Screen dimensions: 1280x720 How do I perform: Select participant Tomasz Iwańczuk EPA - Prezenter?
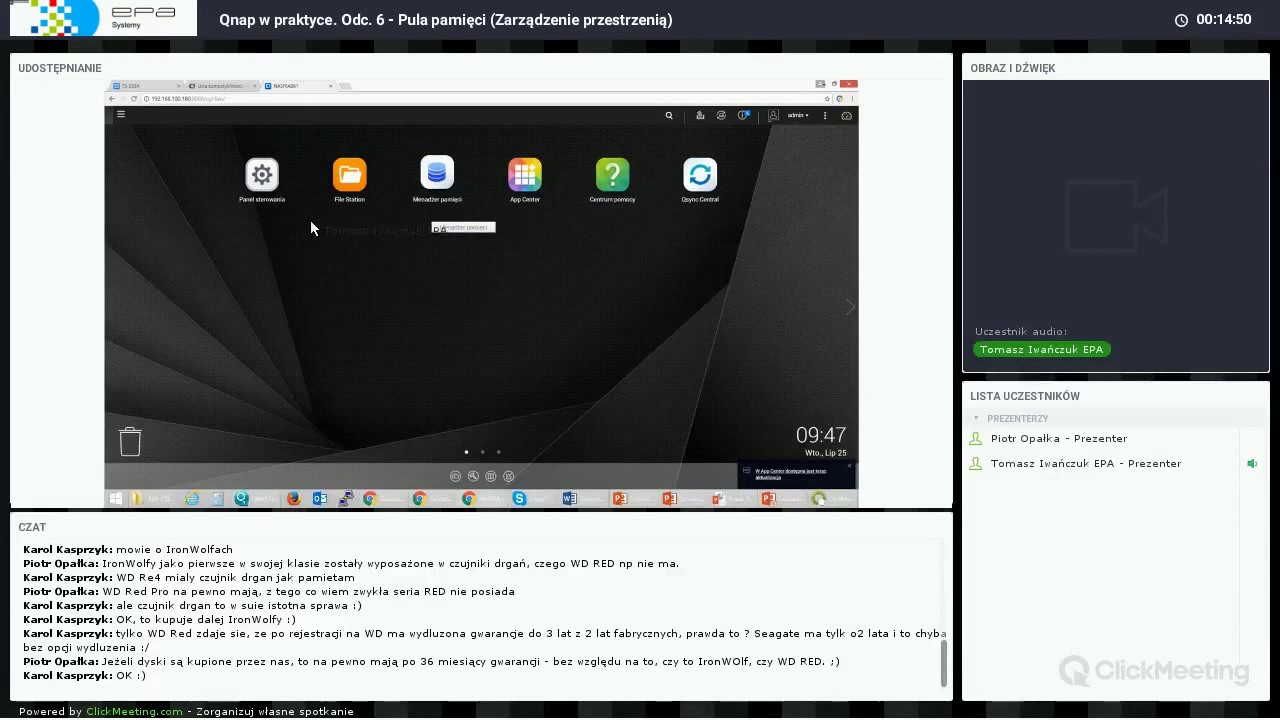tap(1086, 464)
